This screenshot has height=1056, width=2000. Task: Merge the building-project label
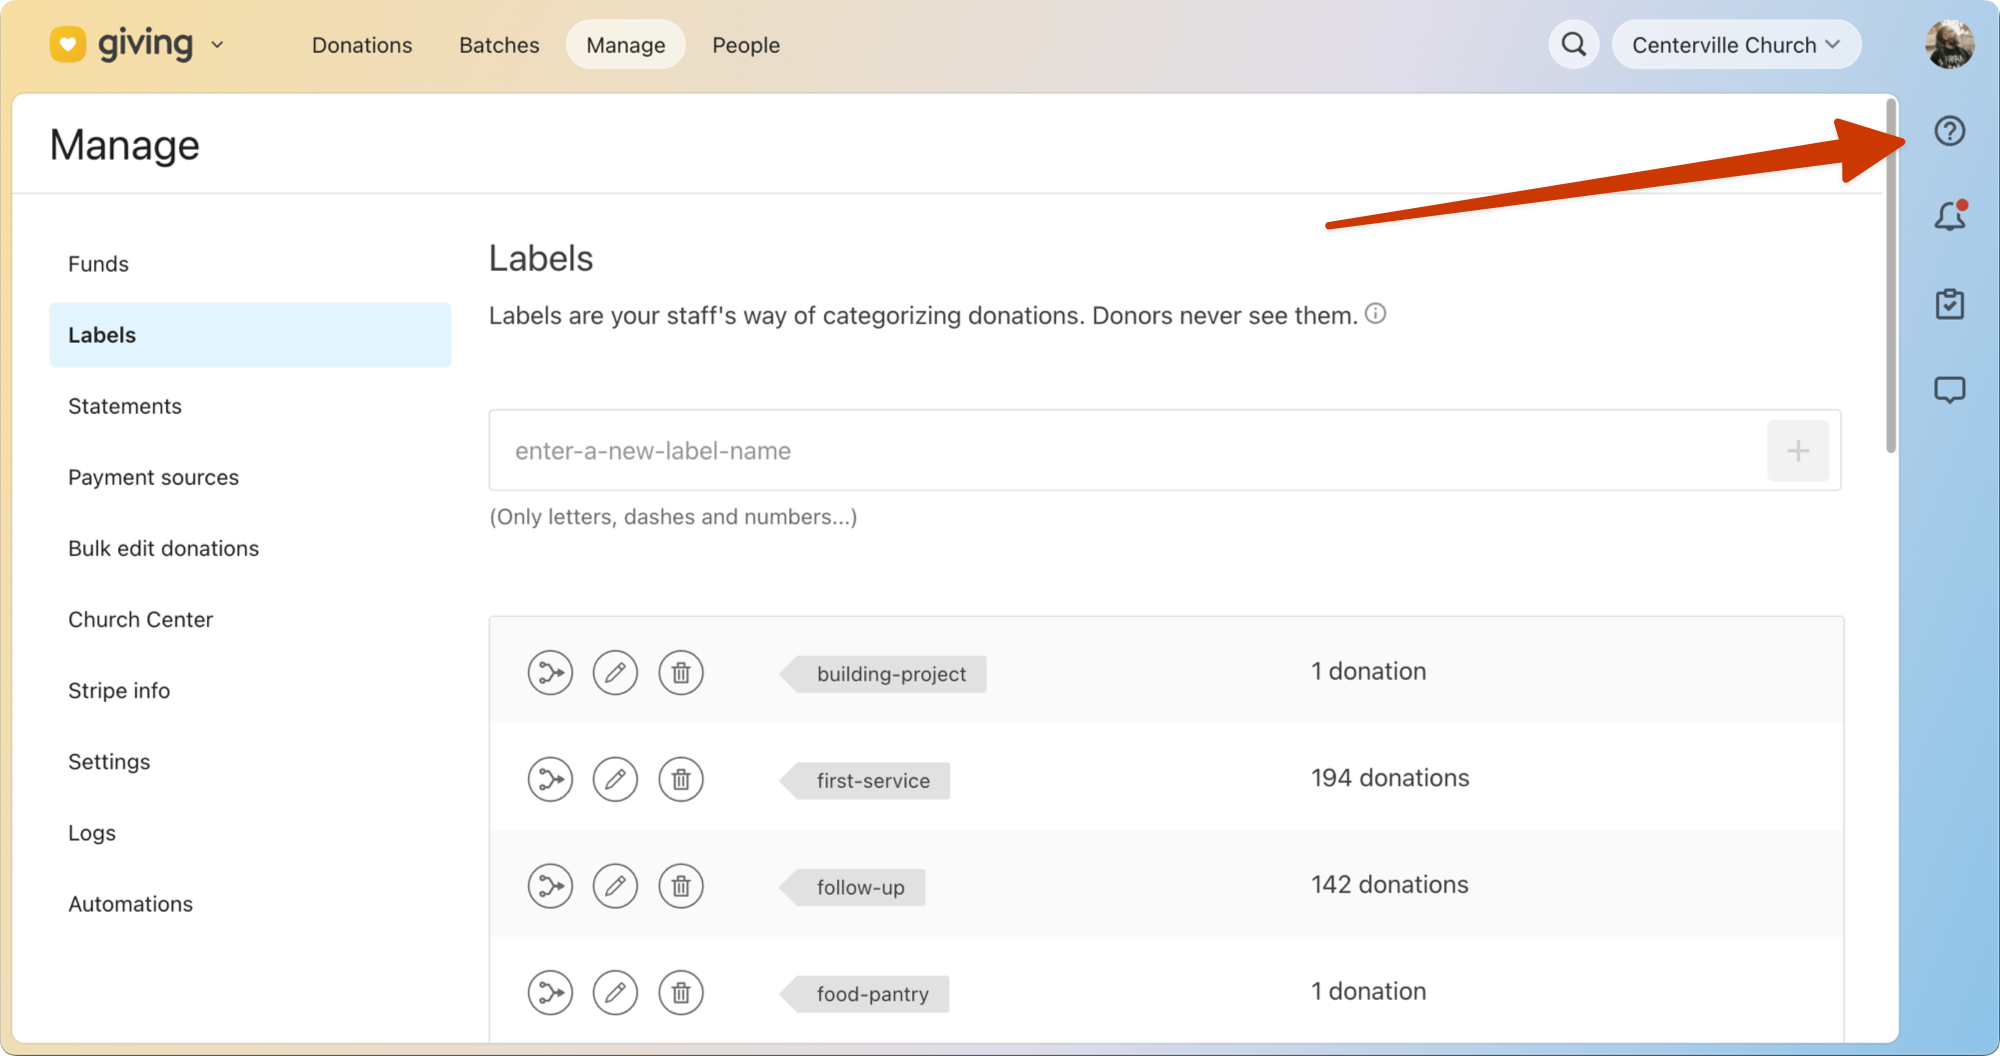(x=550, y=673)
